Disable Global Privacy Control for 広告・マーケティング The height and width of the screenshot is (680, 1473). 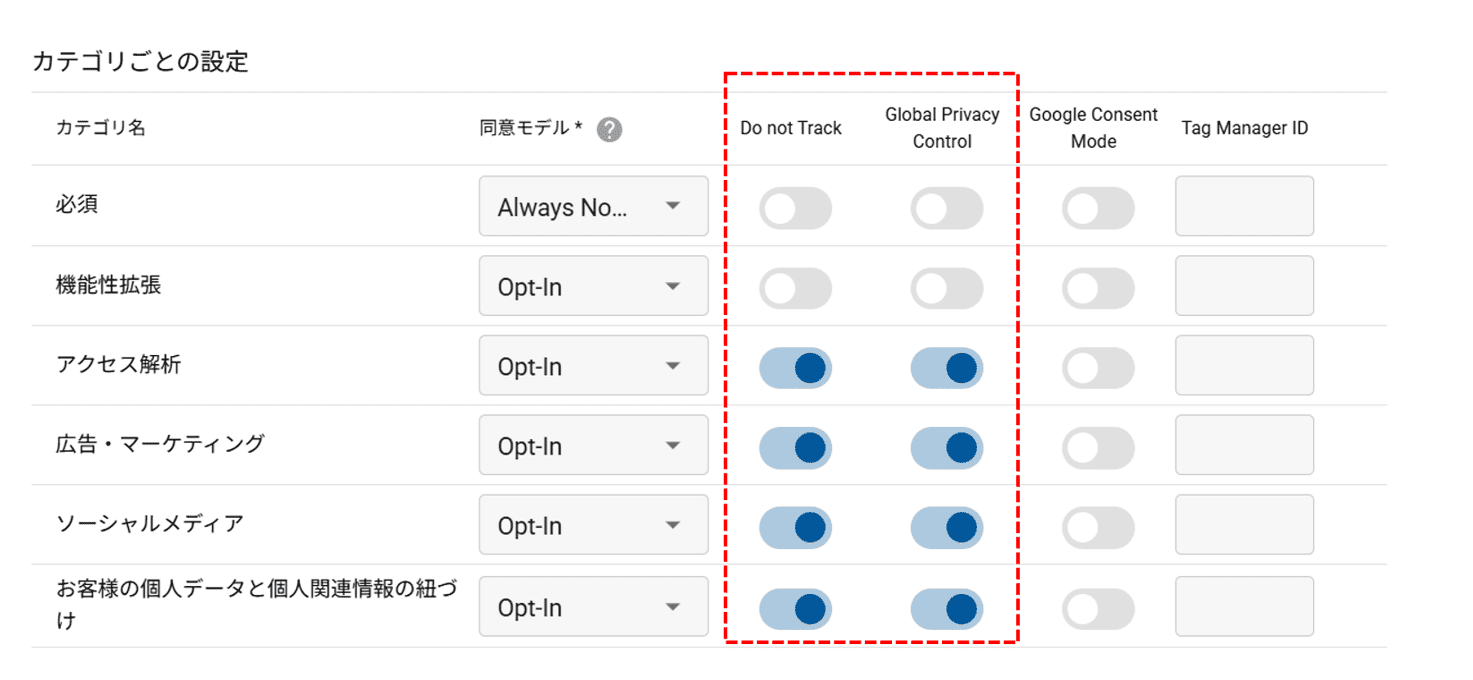pos(946,446)
